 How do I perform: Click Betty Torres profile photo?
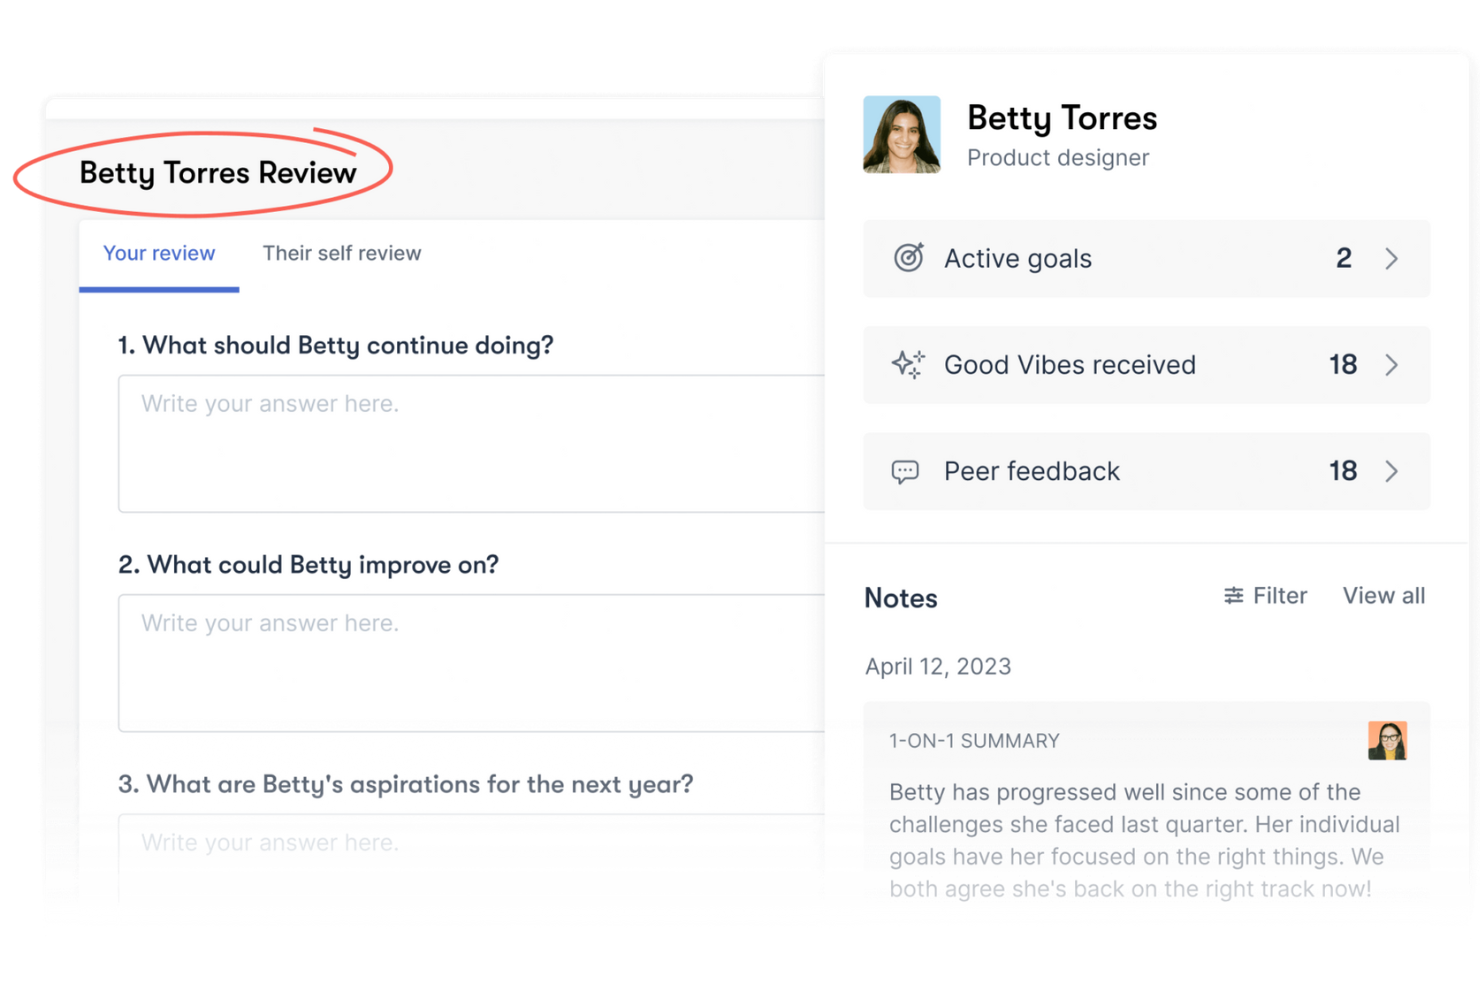pos(901,134)
